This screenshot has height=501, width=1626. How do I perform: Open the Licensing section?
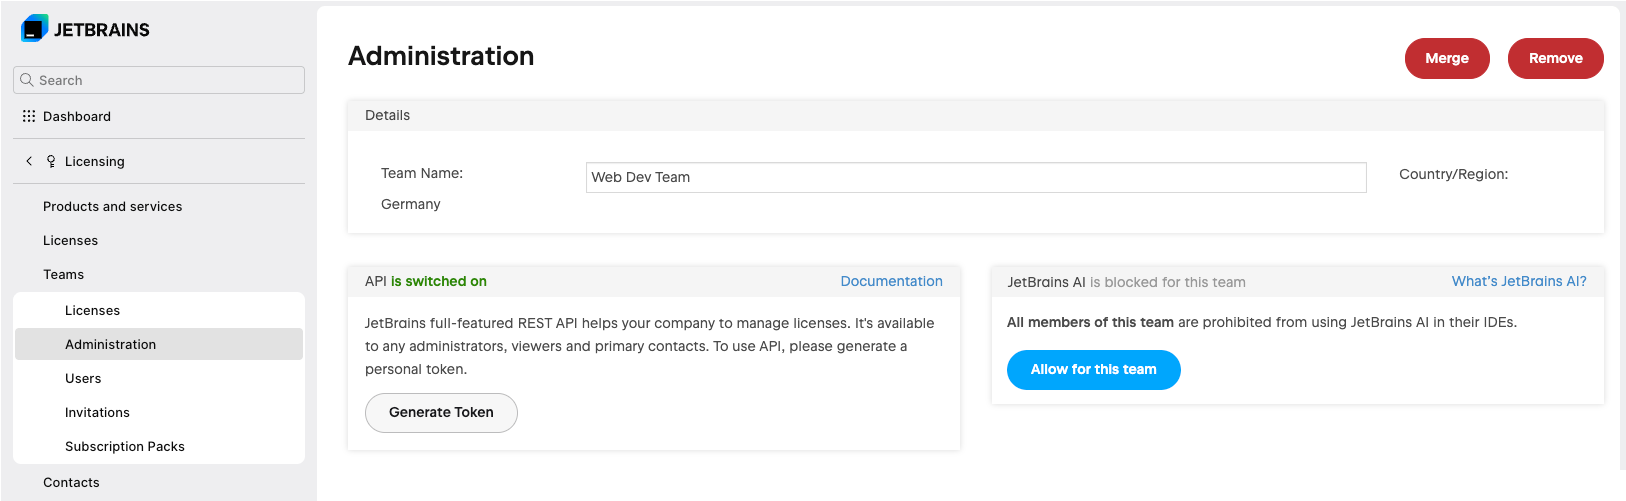tap(95, 161)
